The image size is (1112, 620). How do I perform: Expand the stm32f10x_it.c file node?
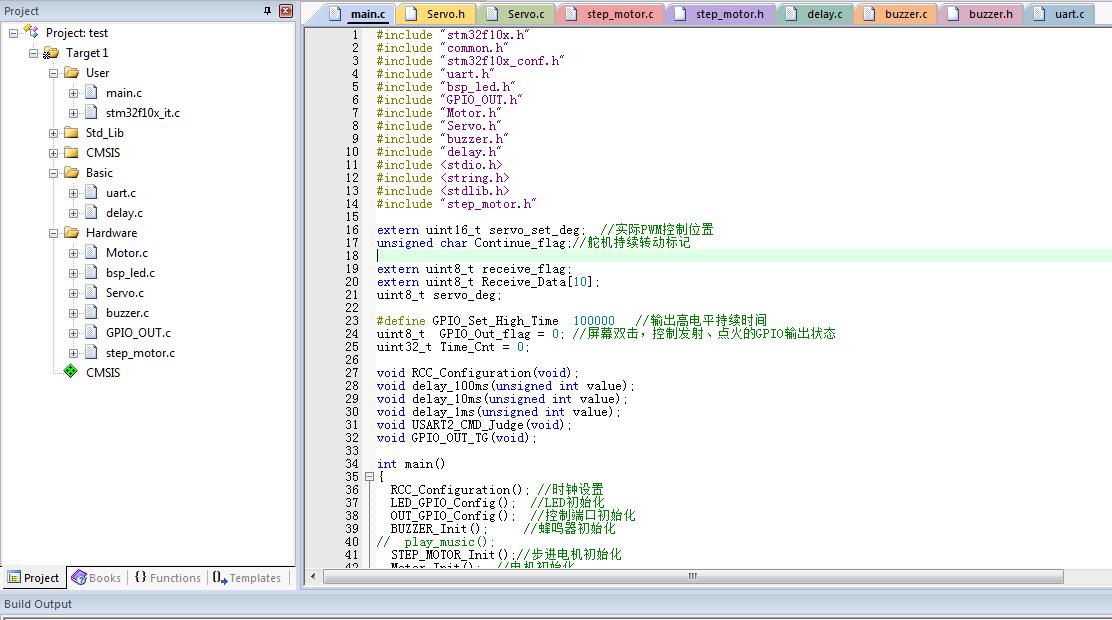(x=73, y=113)
